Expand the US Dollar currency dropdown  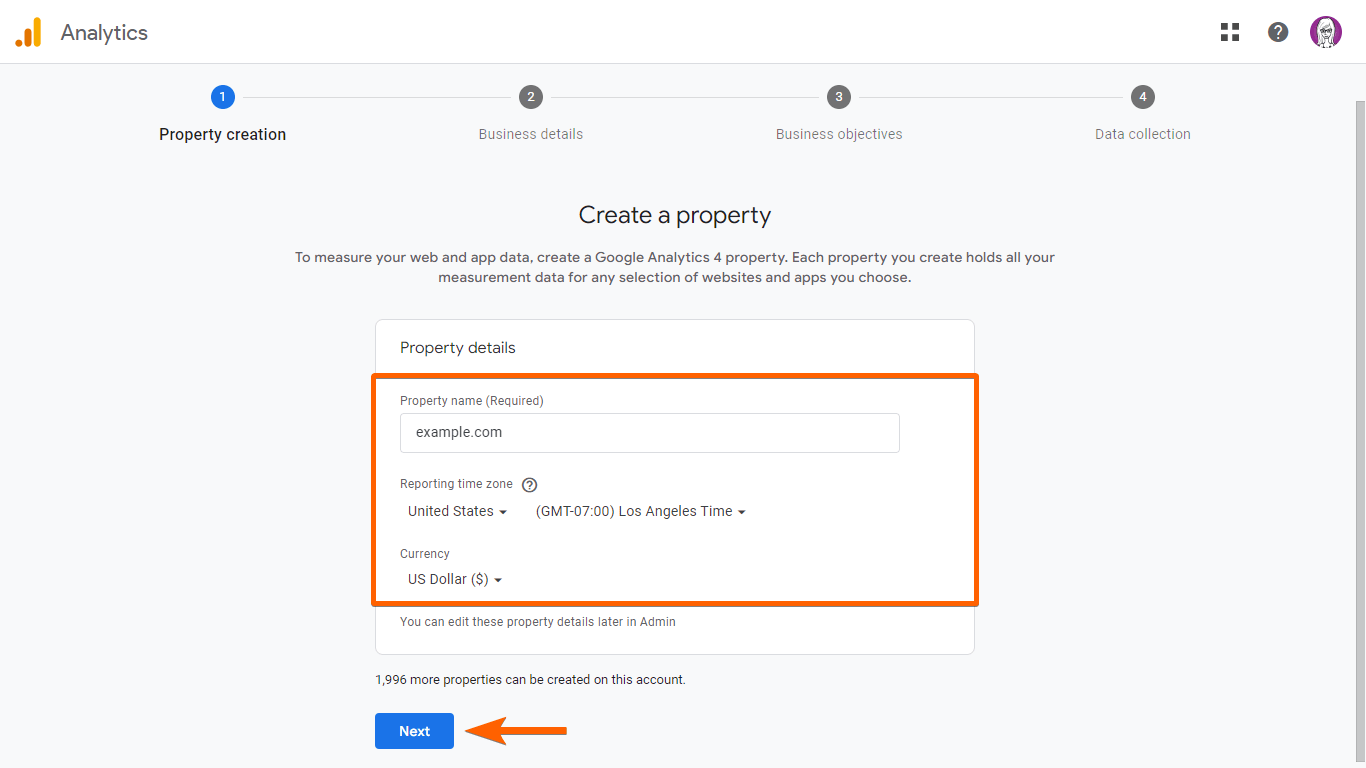coord(455,579)
